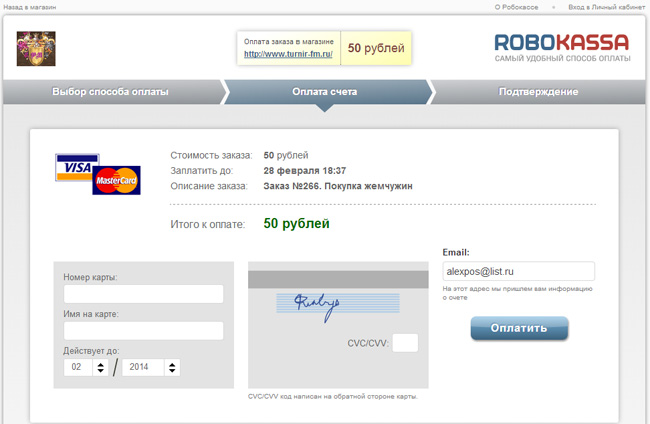This screenshot has width=650, height=424.
Task: Click the CVC/CVV code field
Action: pos(405,343)
